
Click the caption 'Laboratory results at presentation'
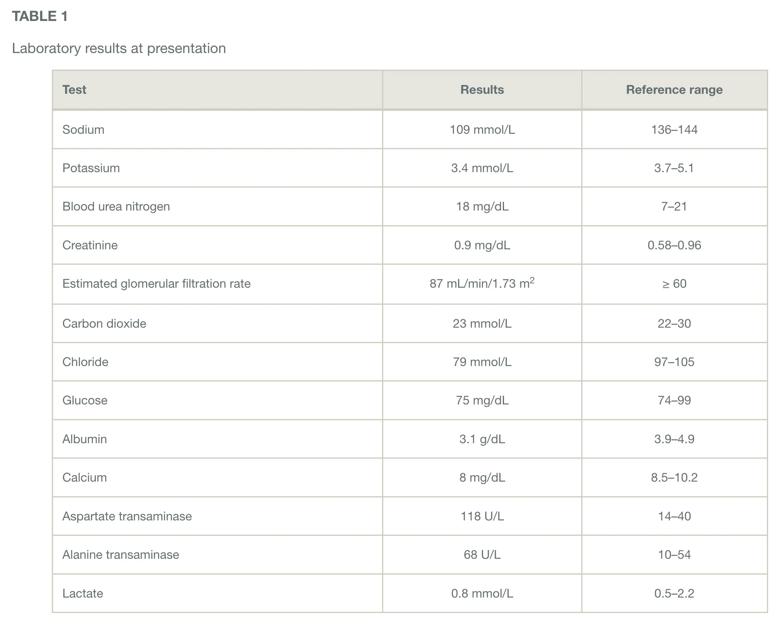119,48
